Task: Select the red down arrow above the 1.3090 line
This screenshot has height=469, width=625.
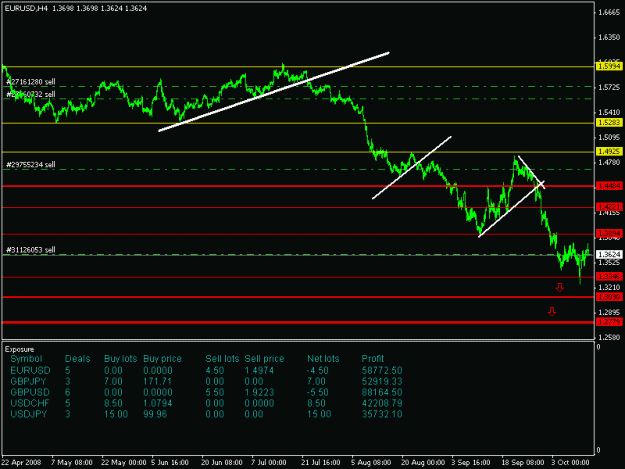Action: pos(560,287)
